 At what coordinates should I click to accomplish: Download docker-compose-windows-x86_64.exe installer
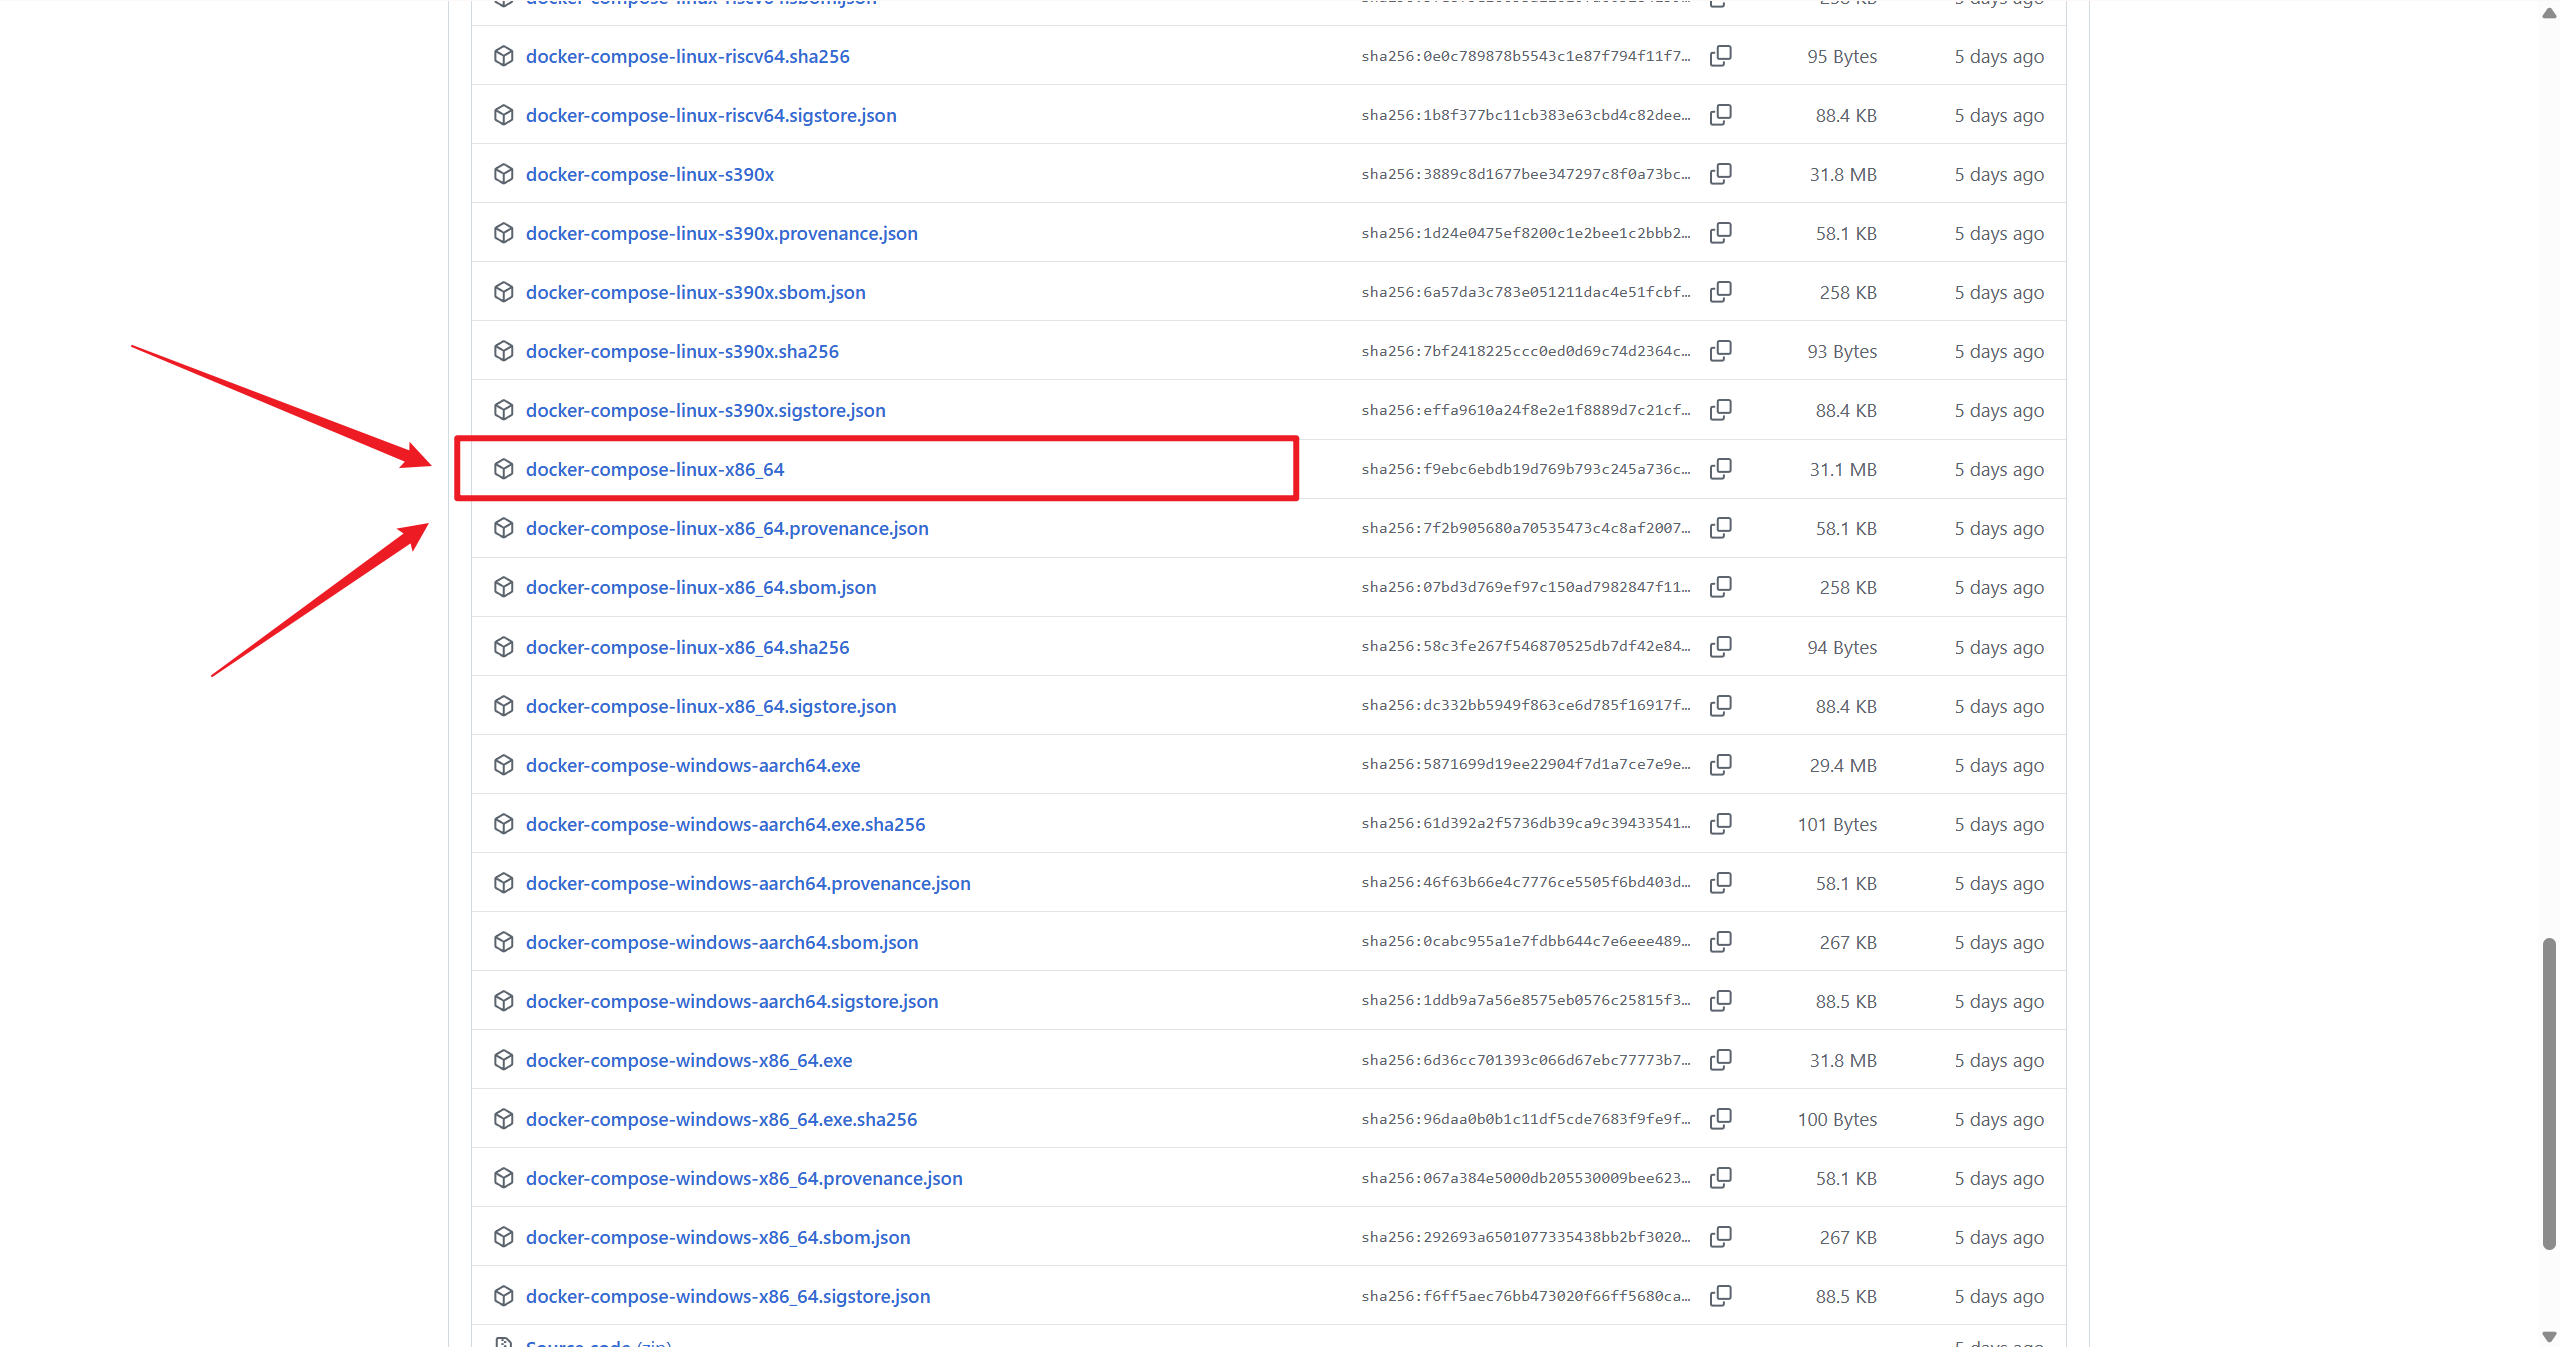tap(689, 1060)
